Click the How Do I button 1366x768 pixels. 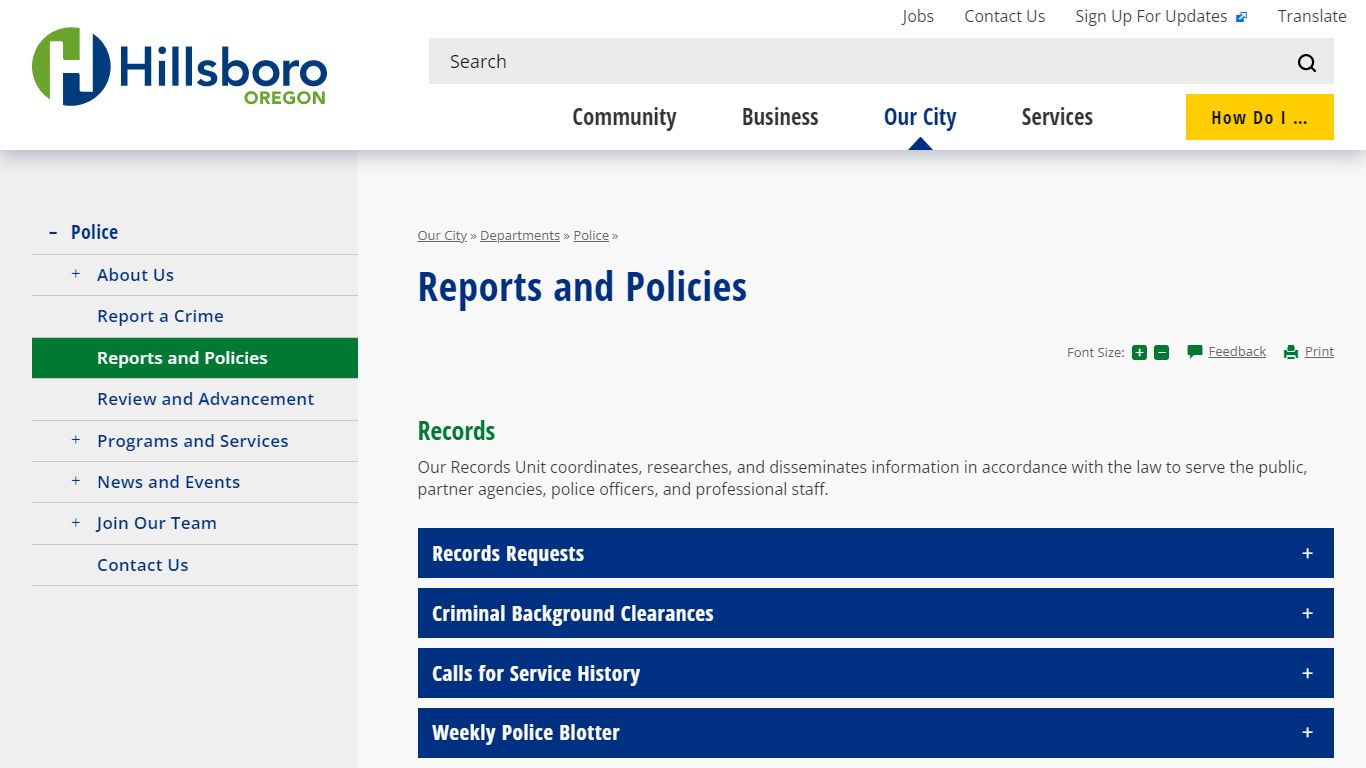[1260, 117]
